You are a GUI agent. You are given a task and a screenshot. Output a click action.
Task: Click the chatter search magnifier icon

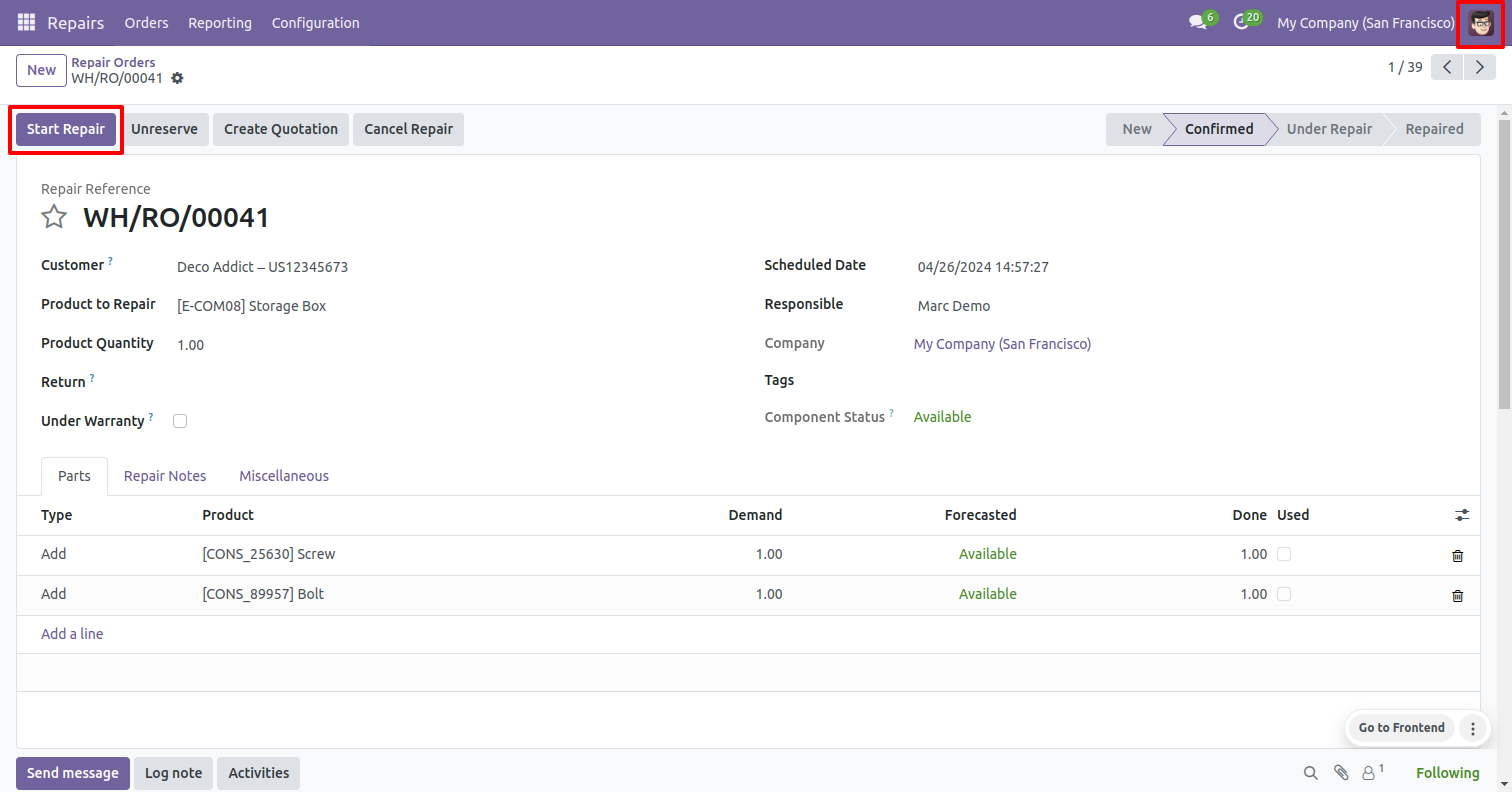click(1310, 773)
